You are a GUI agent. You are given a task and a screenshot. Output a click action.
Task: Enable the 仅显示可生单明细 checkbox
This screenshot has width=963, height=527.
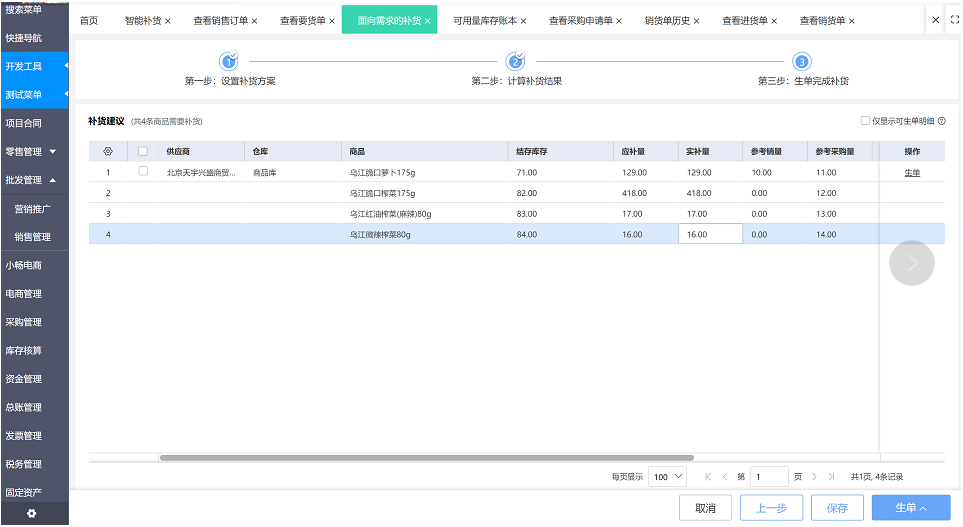865,121
